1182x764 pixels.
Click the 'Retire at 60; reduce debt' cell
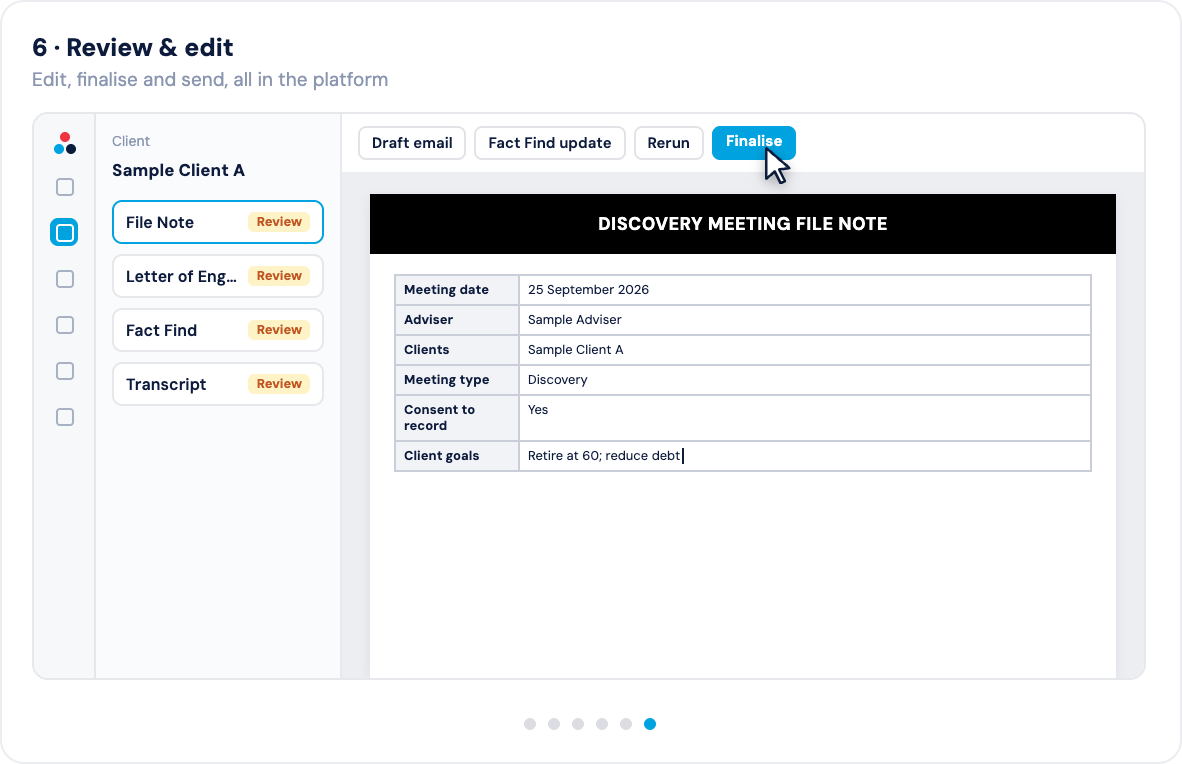tap(805, 456)
